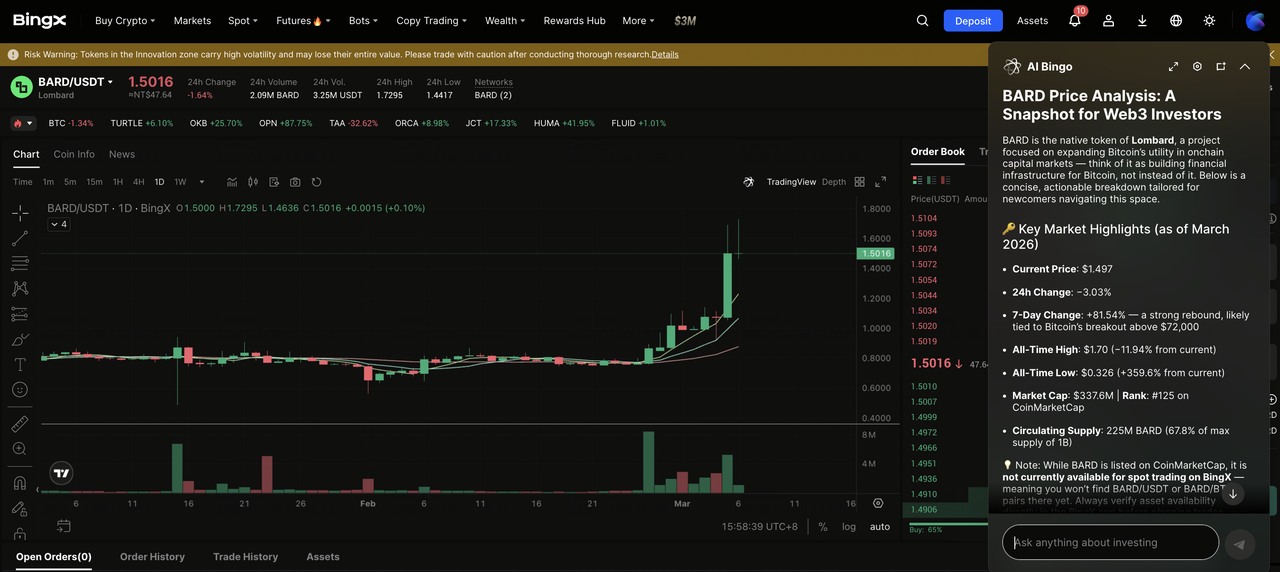Open search with the magnifier icon
Screen dimensions: 1280x572
(x=922, y=21)
